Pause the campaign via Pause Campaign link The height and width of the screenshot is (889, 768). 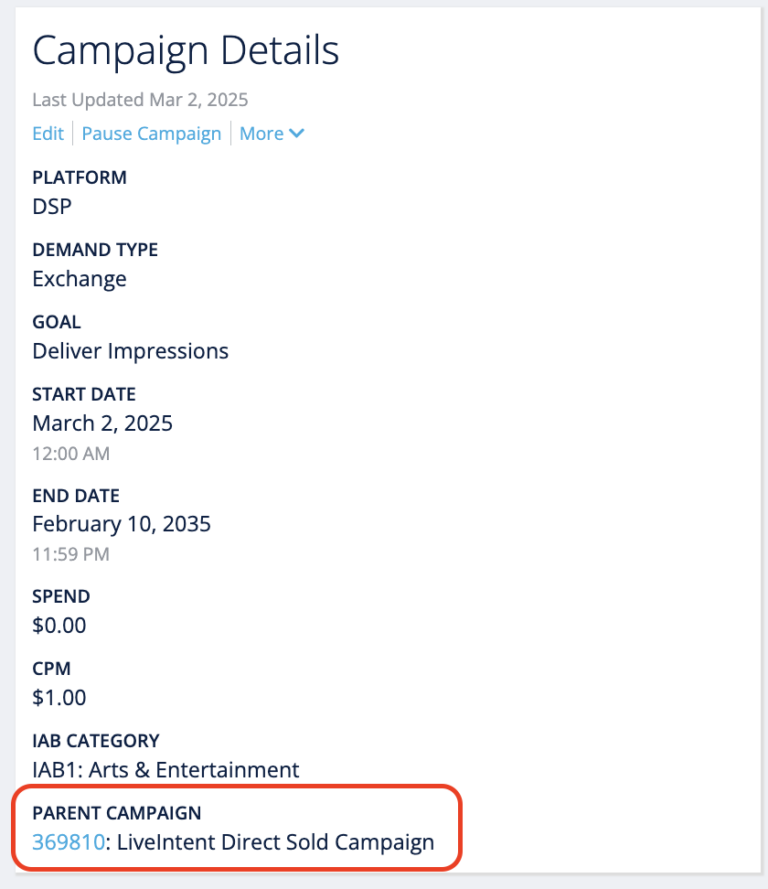tap(151, 133)
